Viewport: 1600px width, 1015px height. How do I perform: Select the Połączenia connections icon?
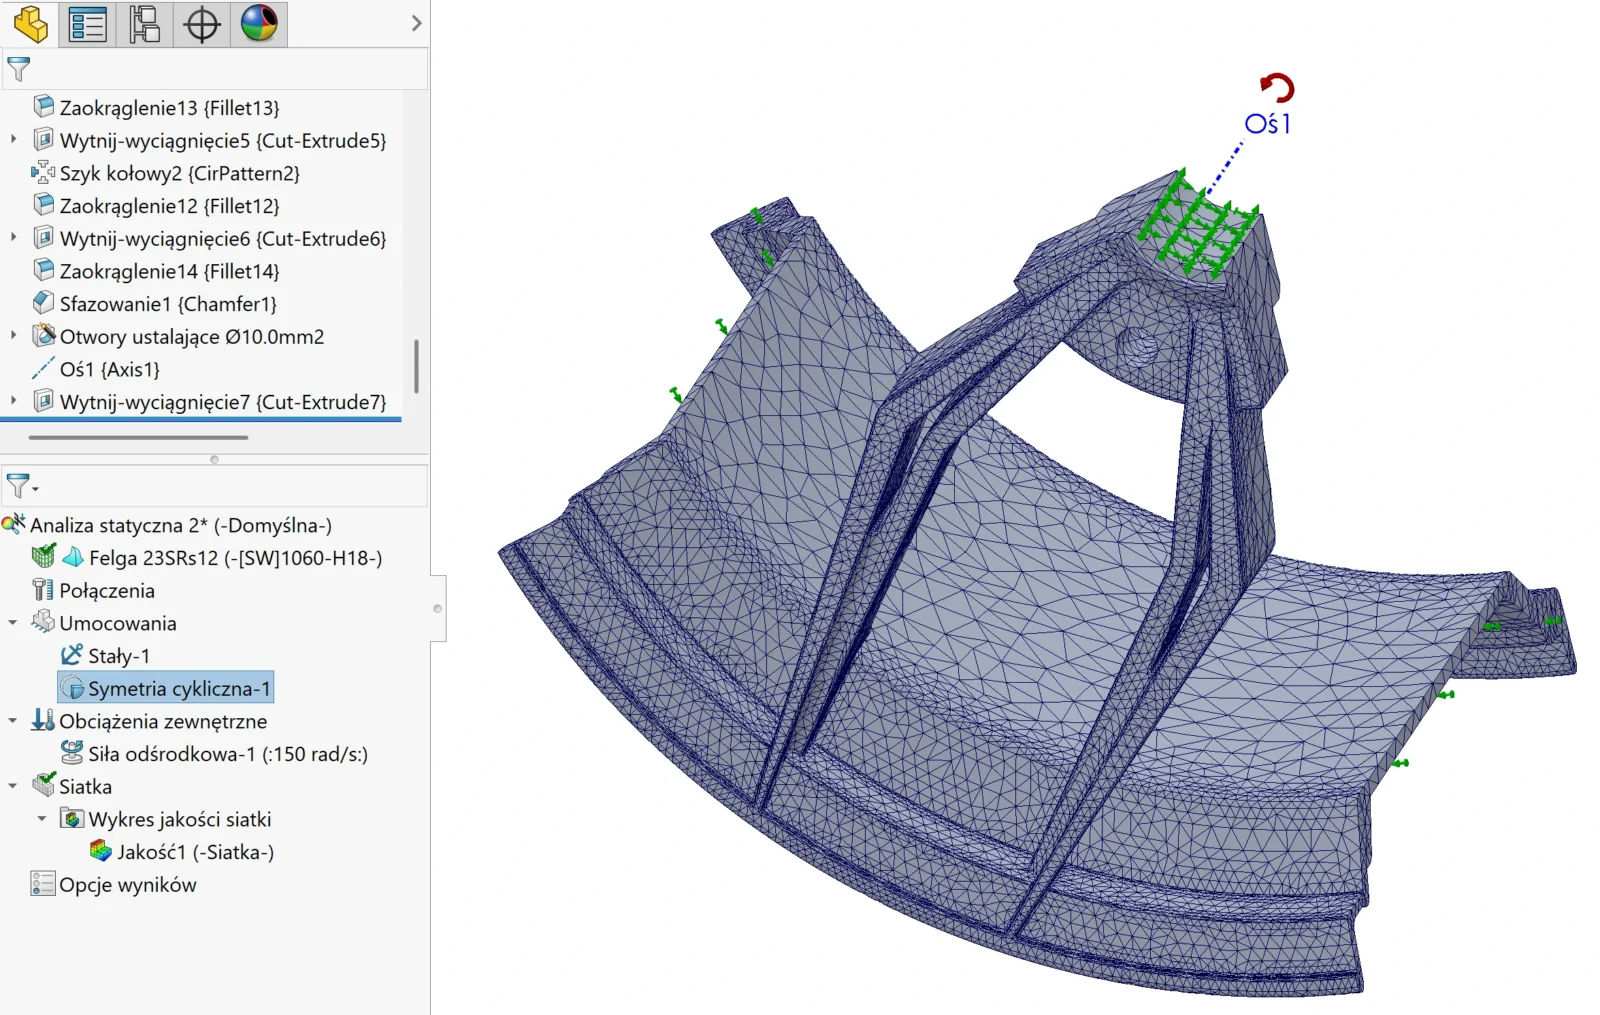click(x=43, y=590)
